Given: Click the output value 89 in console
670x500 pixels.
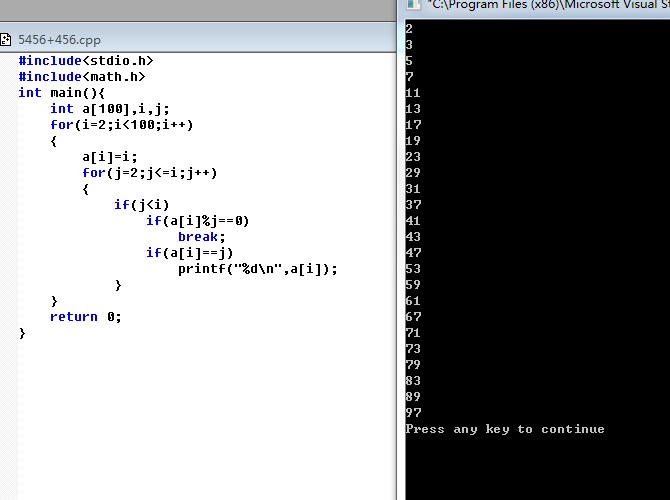Looking at the screenshot, I should click(x=413, y=396).
